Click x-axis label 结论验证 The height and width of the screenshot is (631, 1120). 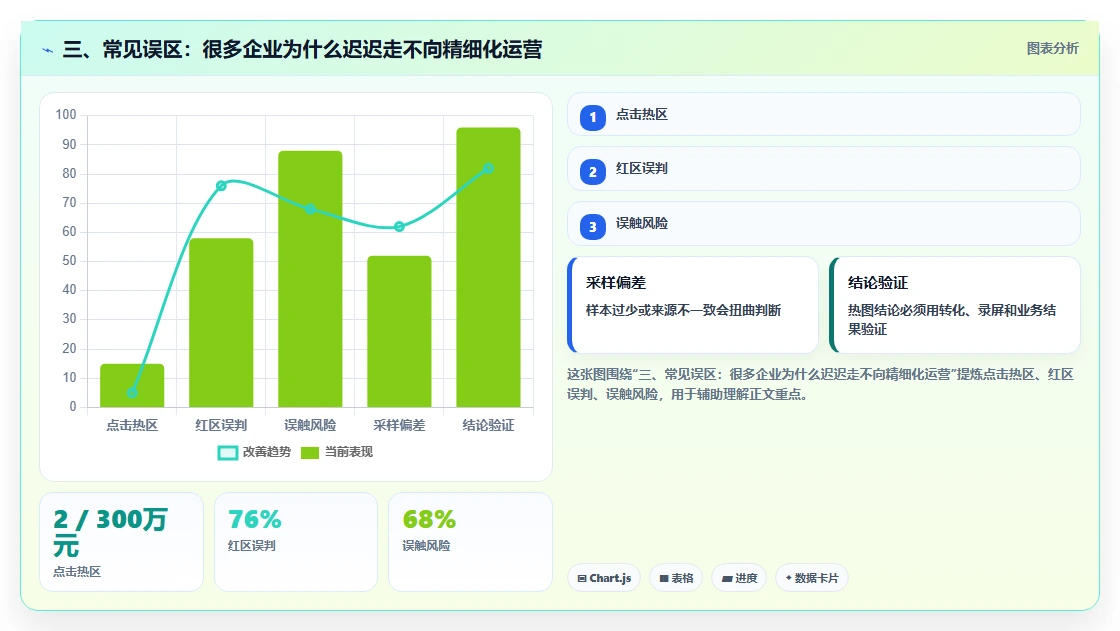[489, 425]
